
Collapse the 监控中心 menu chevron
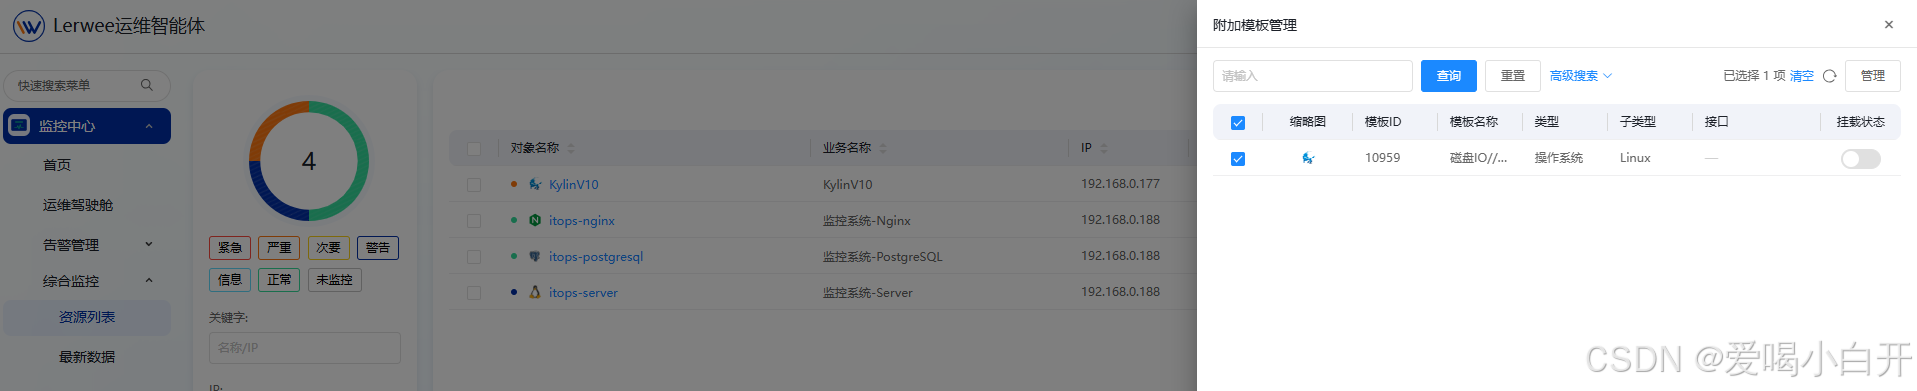point(149,126)
